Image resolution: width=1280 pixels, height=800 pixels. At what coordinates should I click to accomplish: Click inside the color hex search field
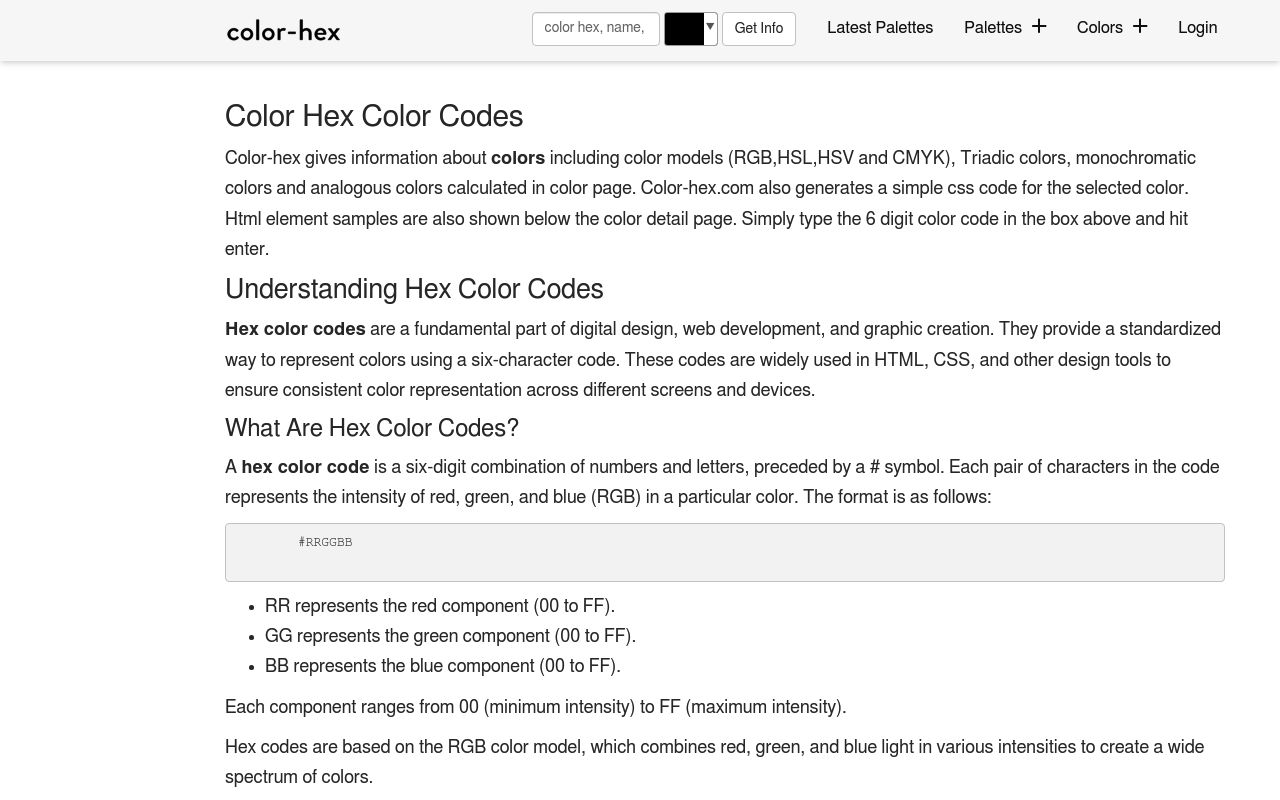click(x=595, y=29)
